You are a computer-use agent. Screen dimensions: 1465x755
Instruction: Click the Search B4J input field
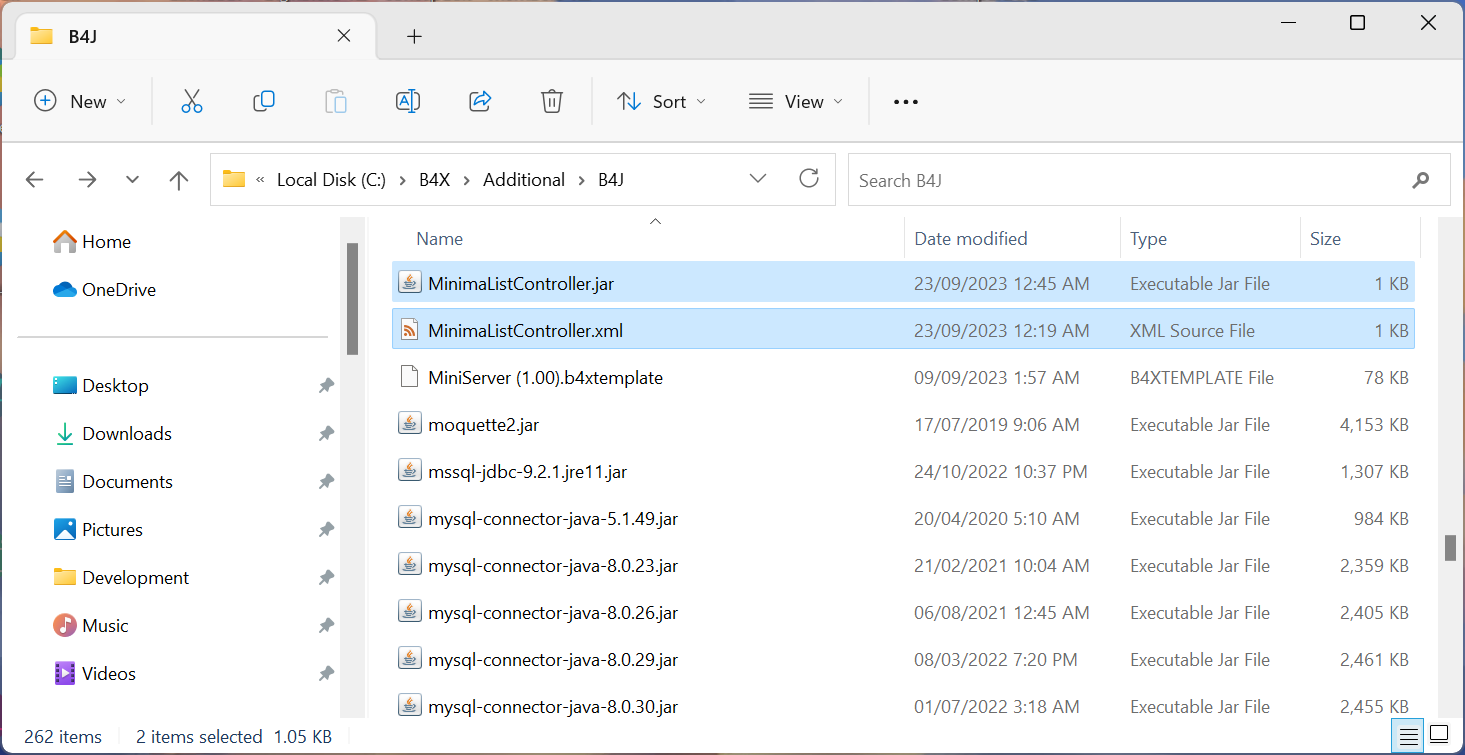tap(1149, 180)
